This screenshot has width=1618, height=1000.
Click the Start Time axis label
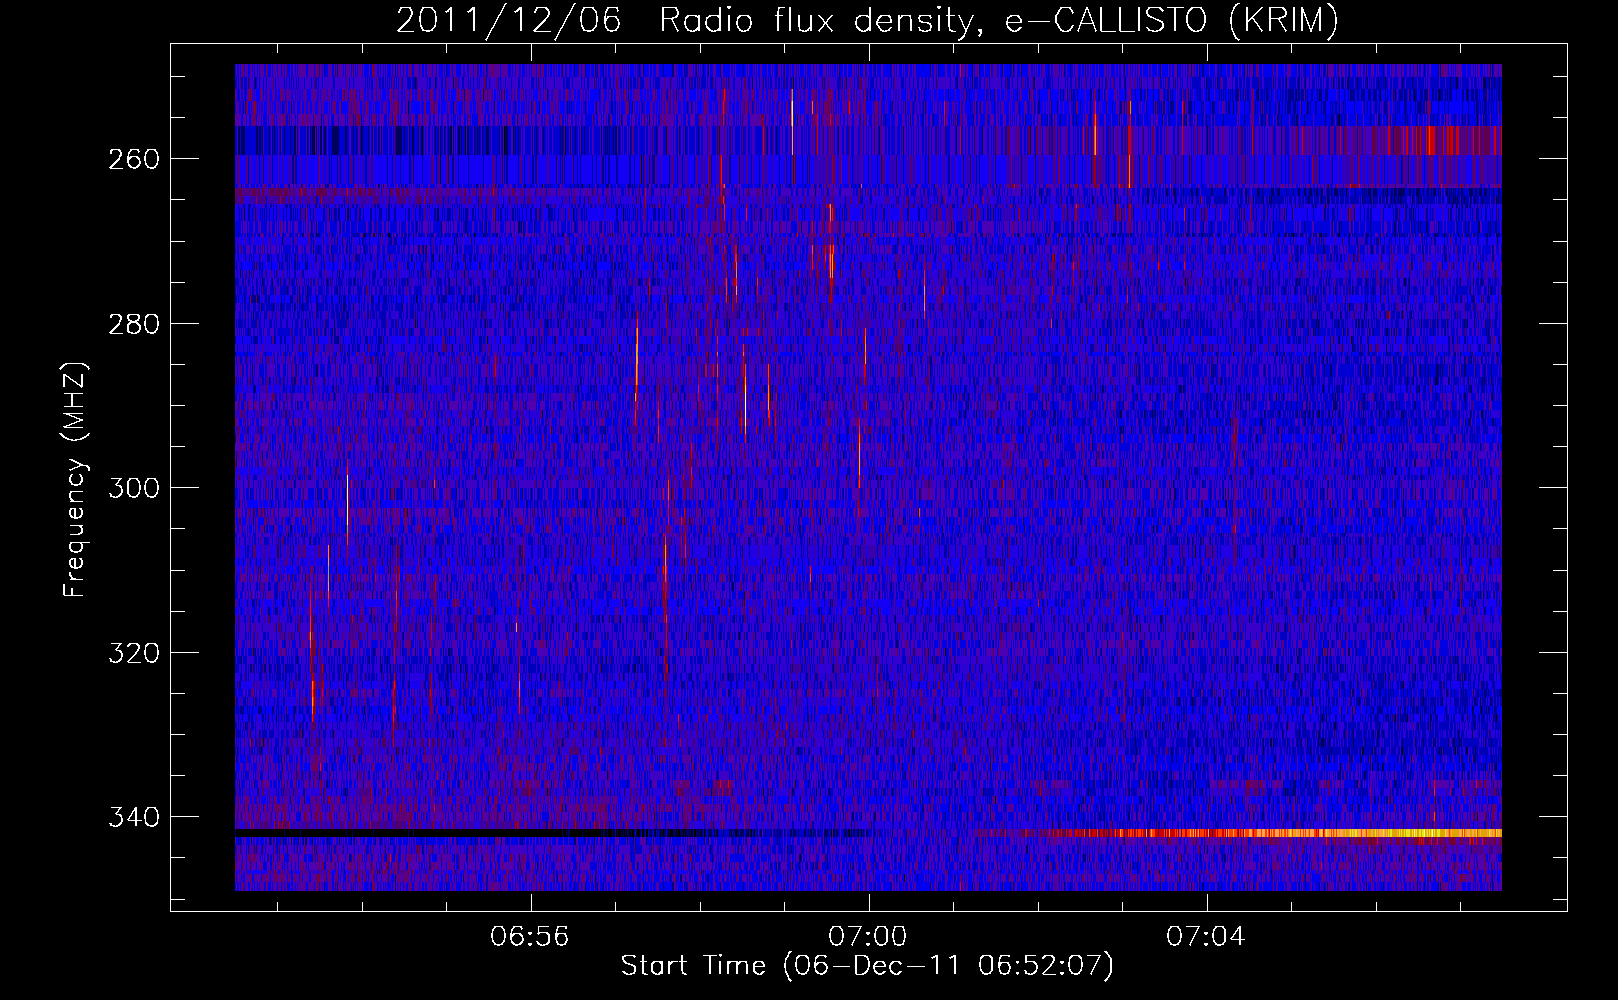[x=867, y=966]
